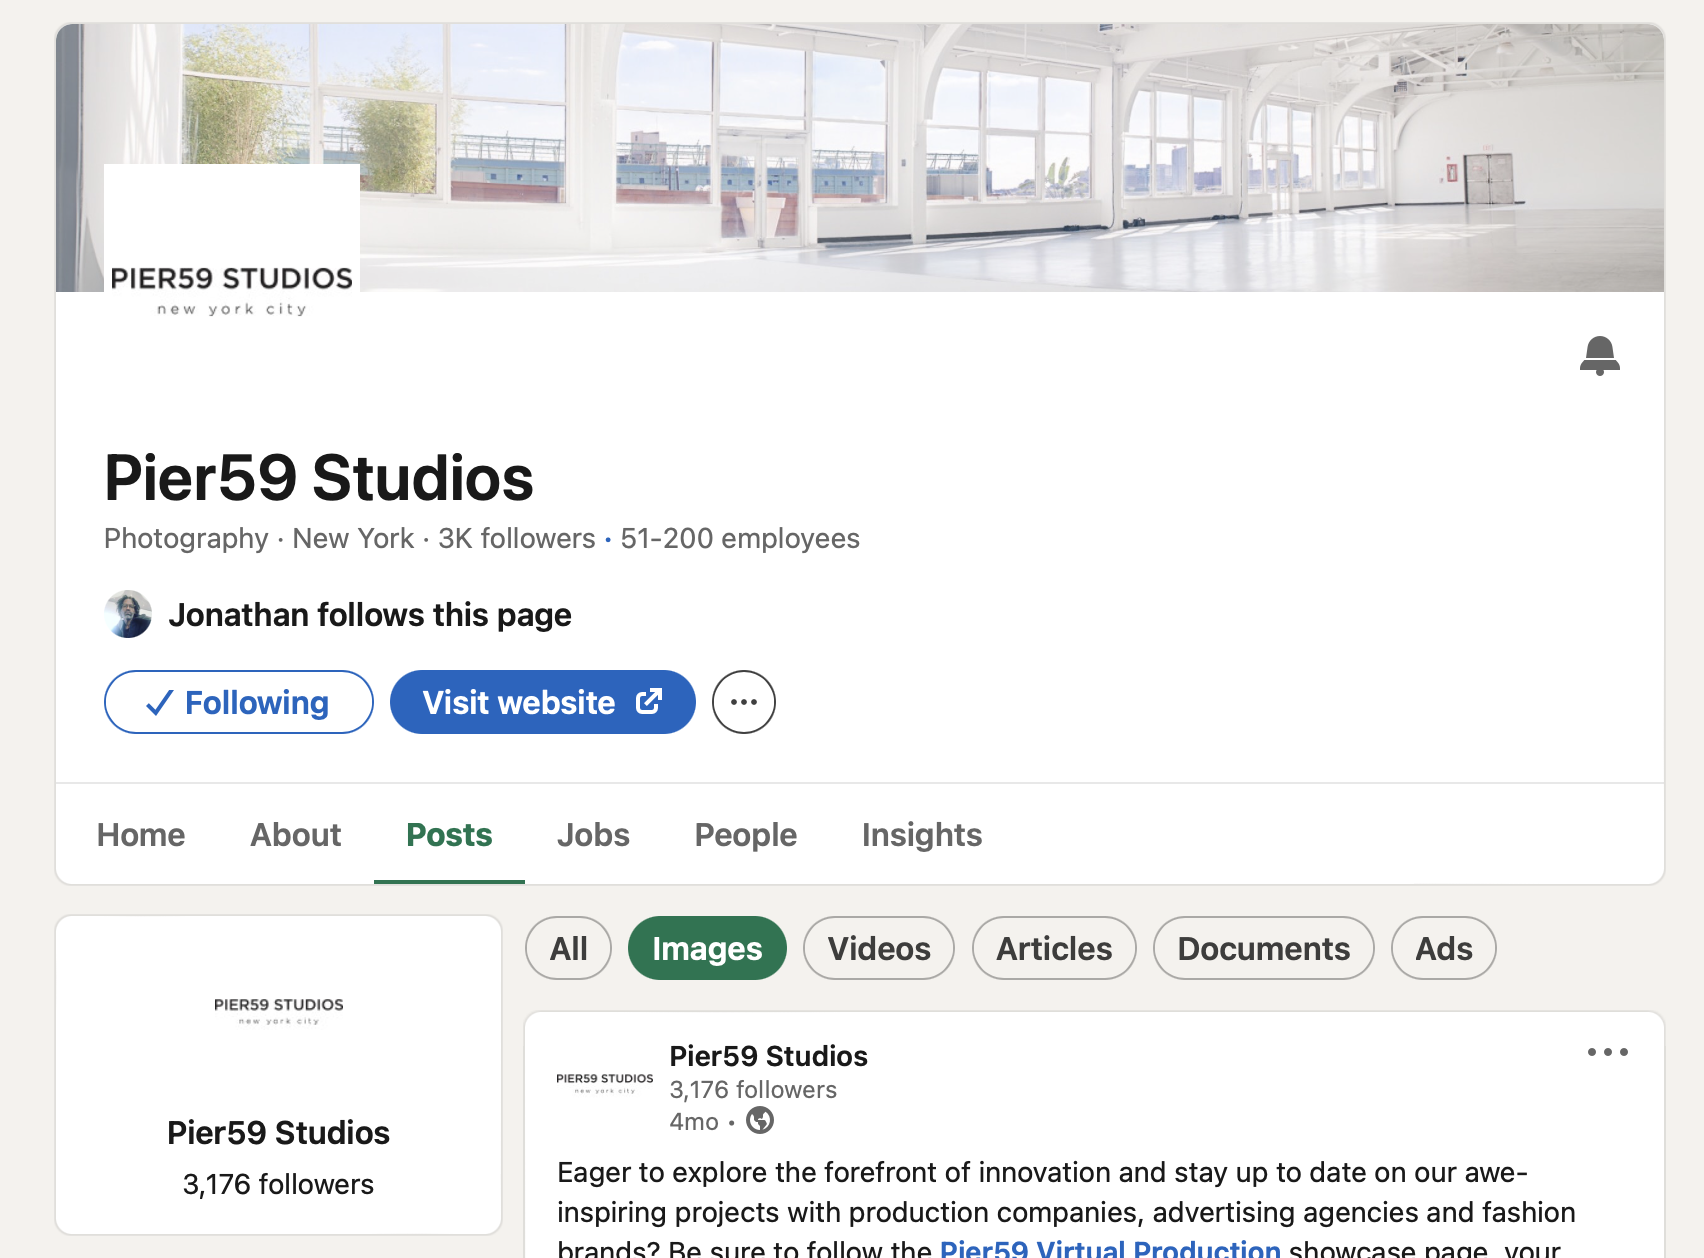
Task: Switch to the Home tab
Action: click(141, 834)
